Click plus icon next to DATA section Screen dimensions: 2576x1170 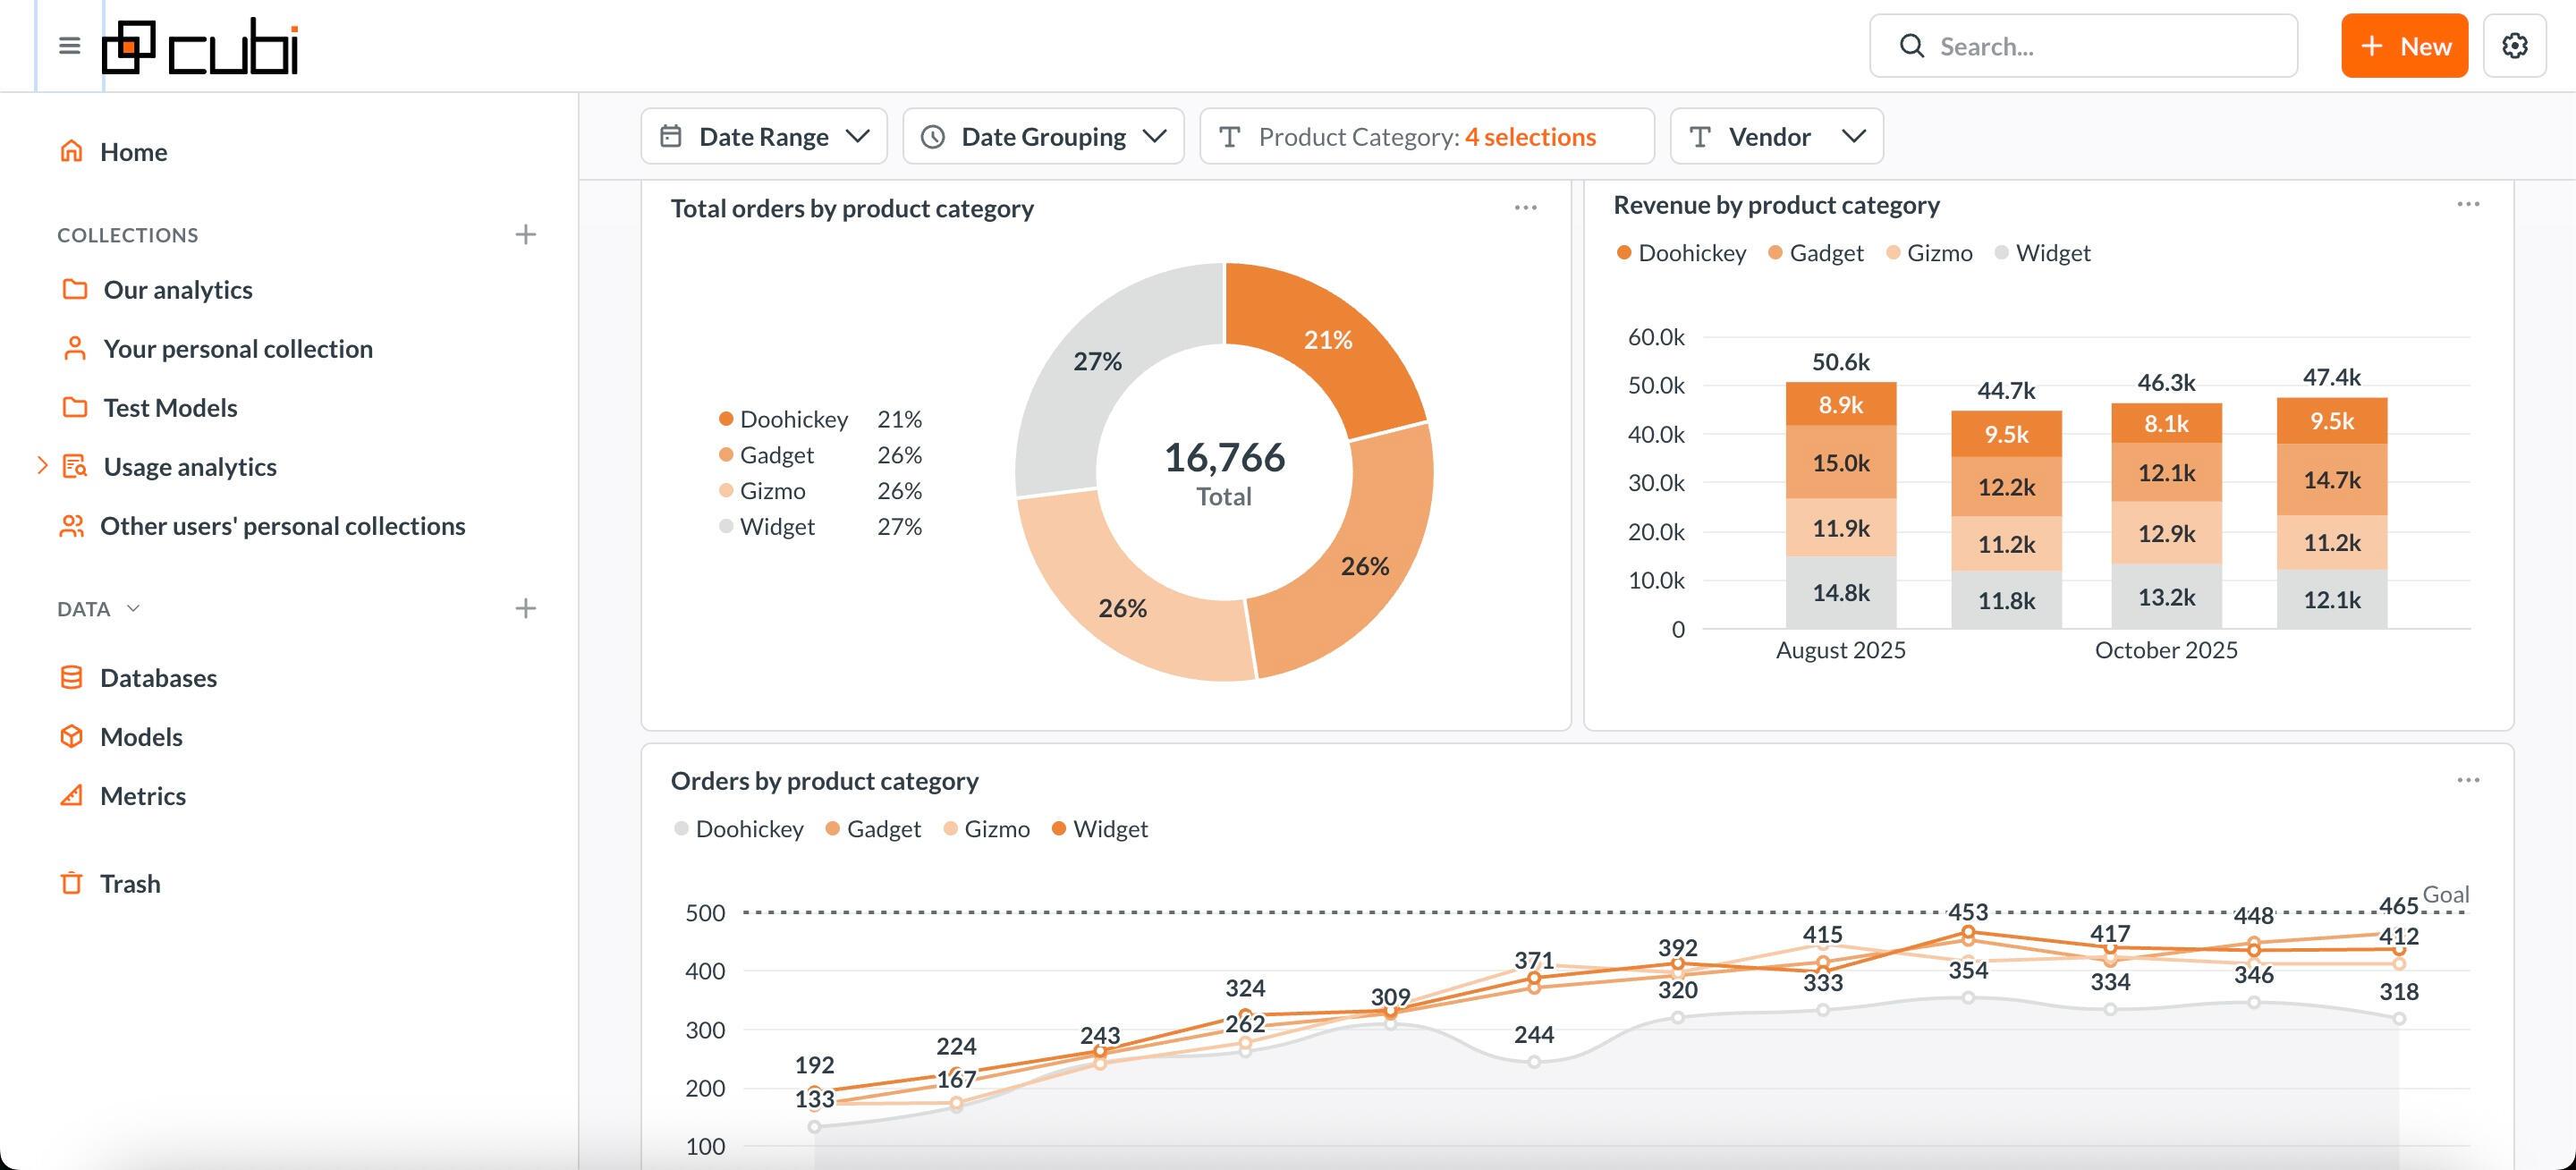point(525,609)
